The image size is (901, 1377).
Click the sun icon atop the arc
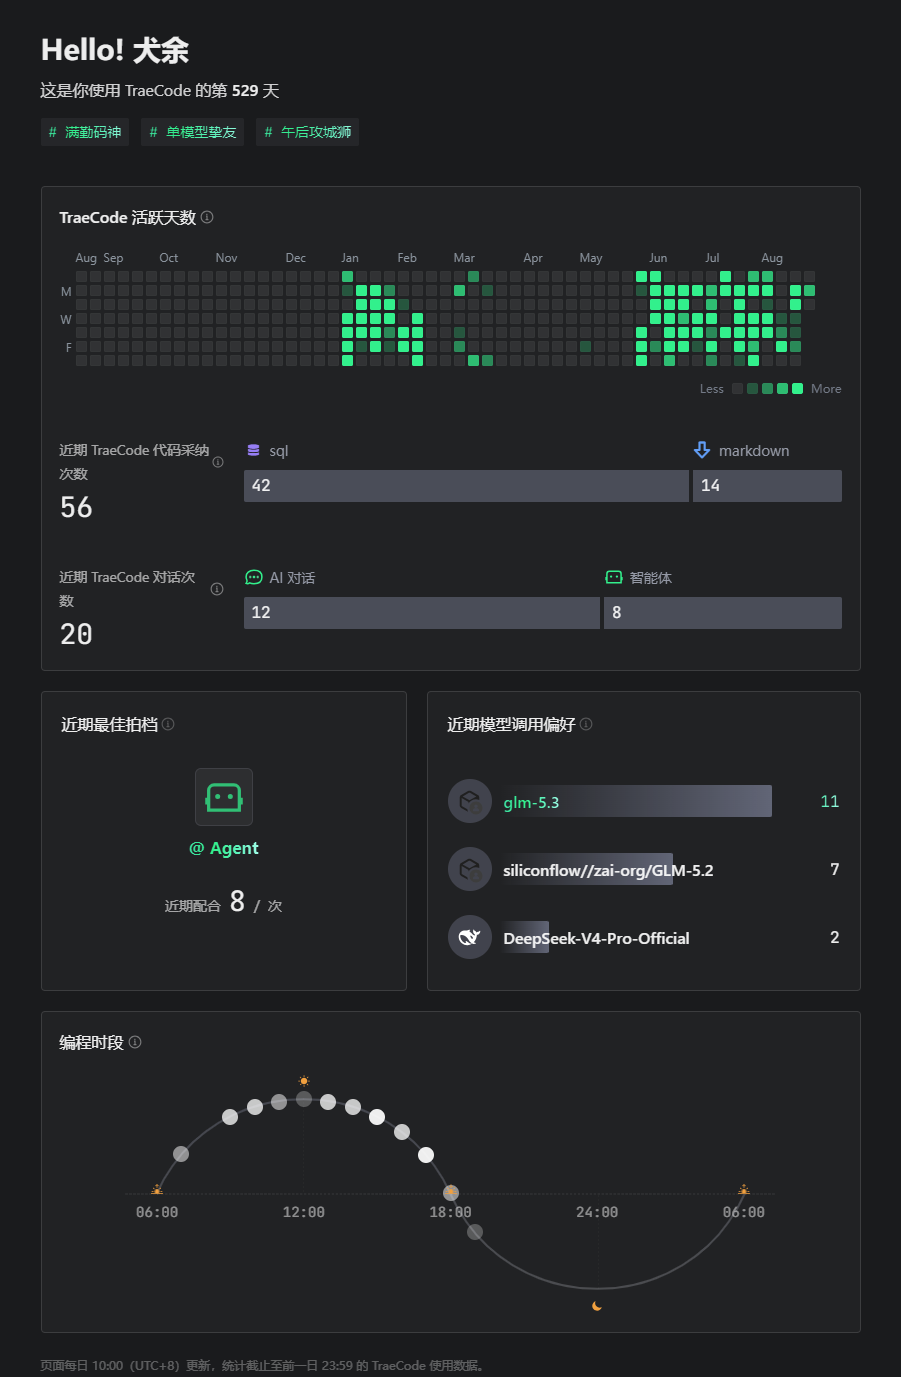tap(304, 1081)
